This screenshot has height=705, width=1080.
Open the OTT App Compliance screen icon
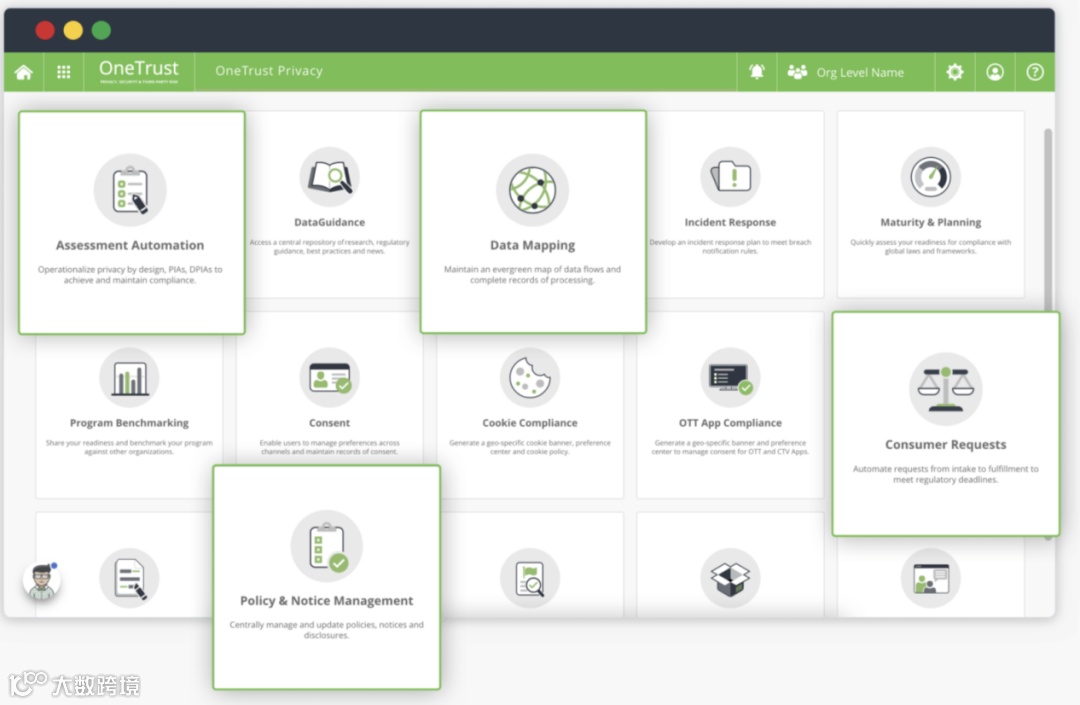click(x=730, y=377)
